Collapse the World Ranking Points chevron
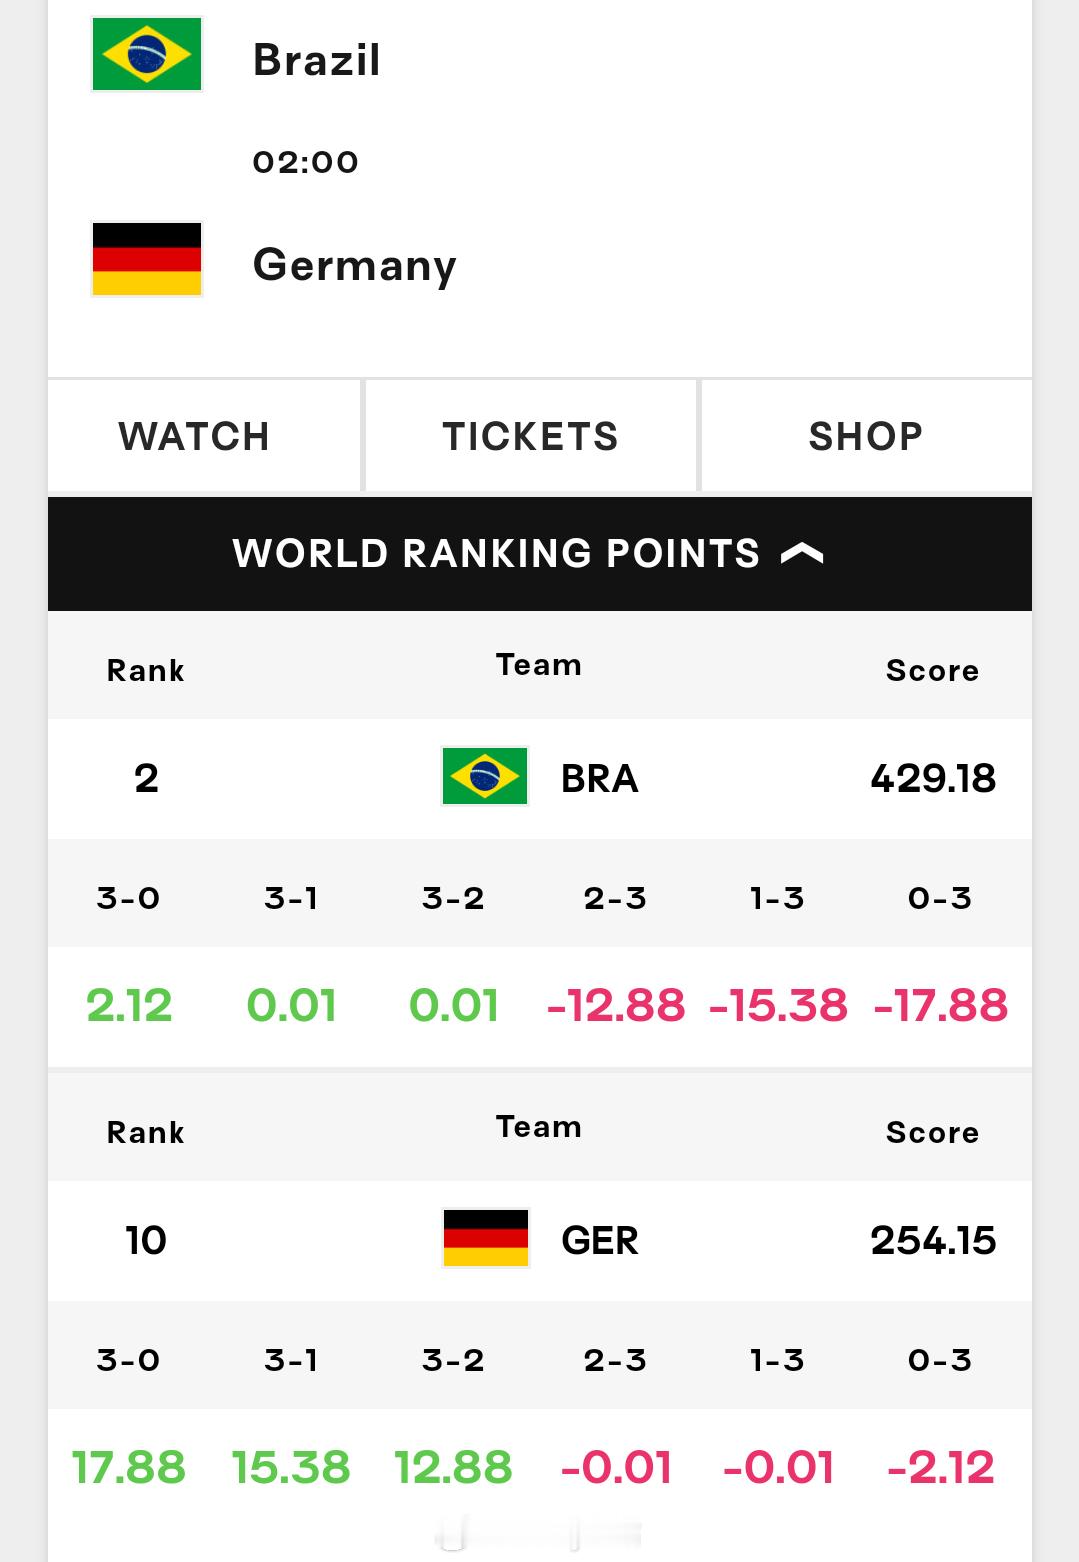Screen dimensions: 1079x1562 pos(802,553)
